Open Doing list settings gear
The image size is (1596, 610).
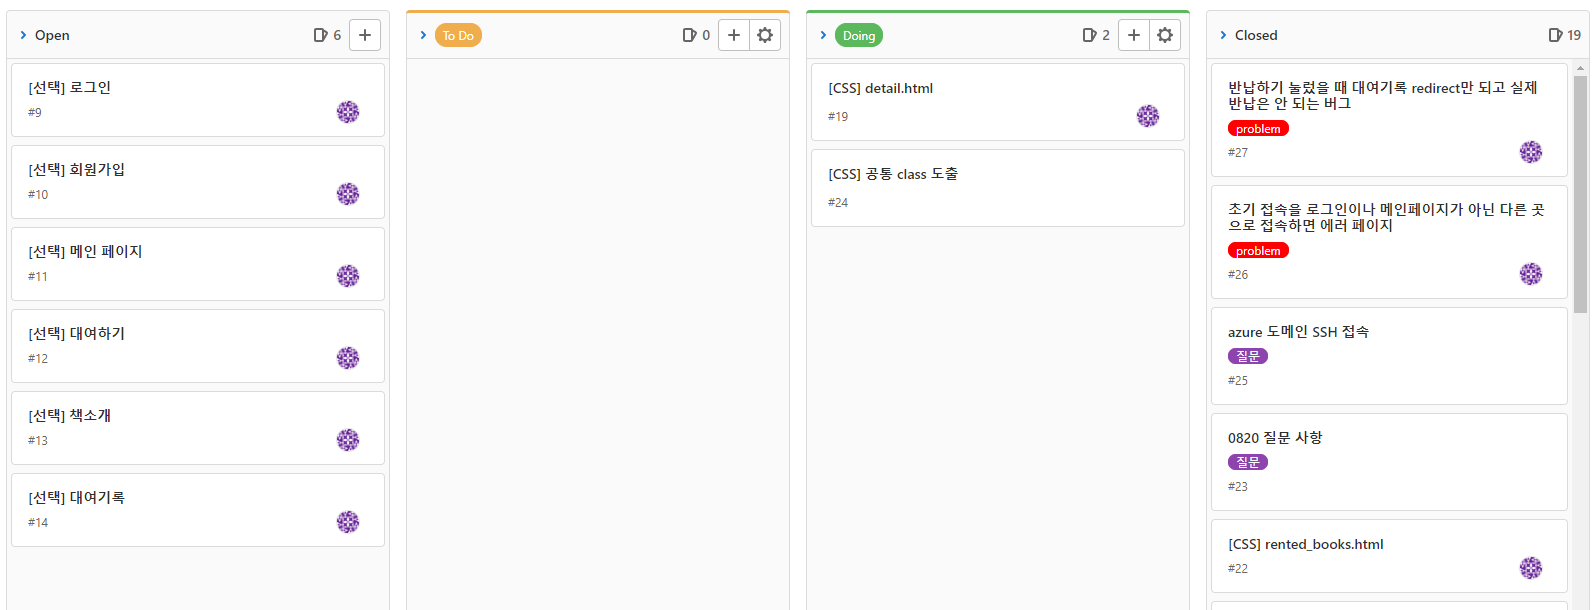tap(1165, 35)
